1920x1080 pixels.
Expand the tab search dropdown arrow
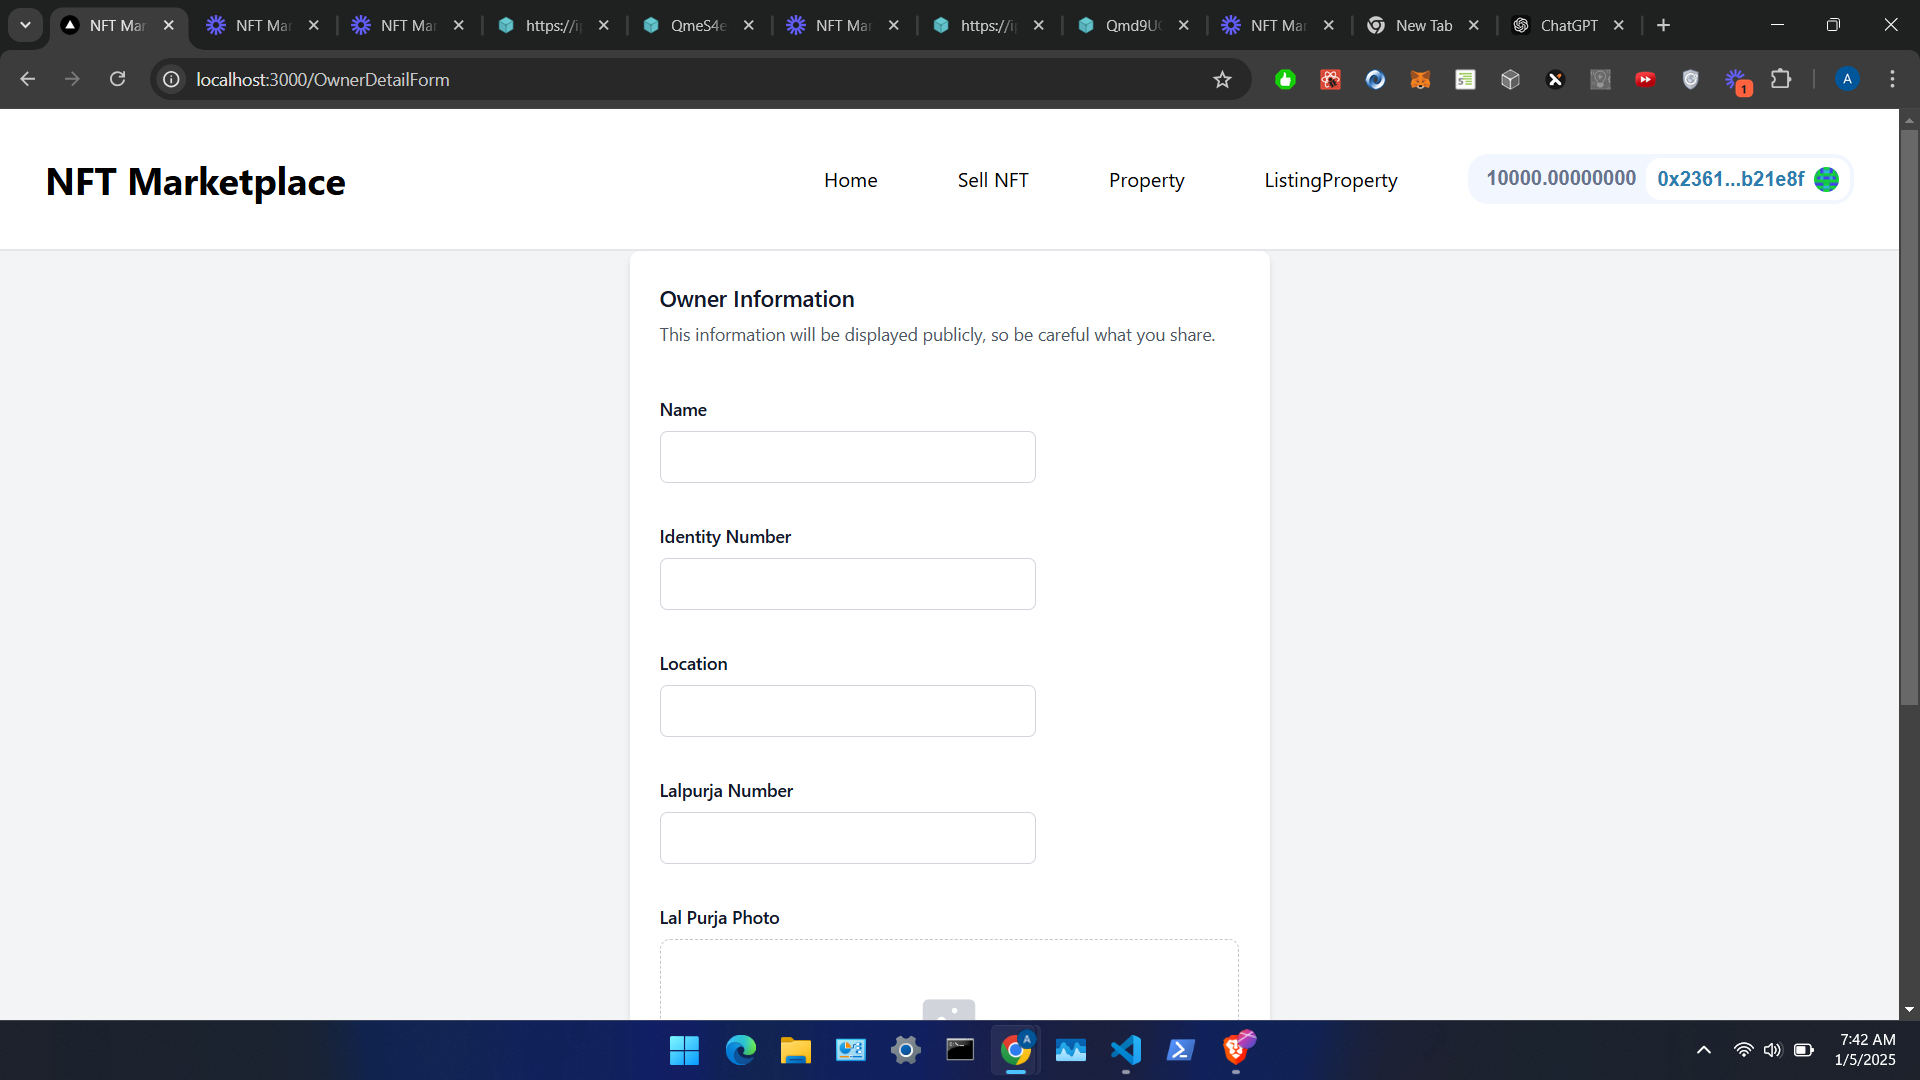(x=25, y=25)
